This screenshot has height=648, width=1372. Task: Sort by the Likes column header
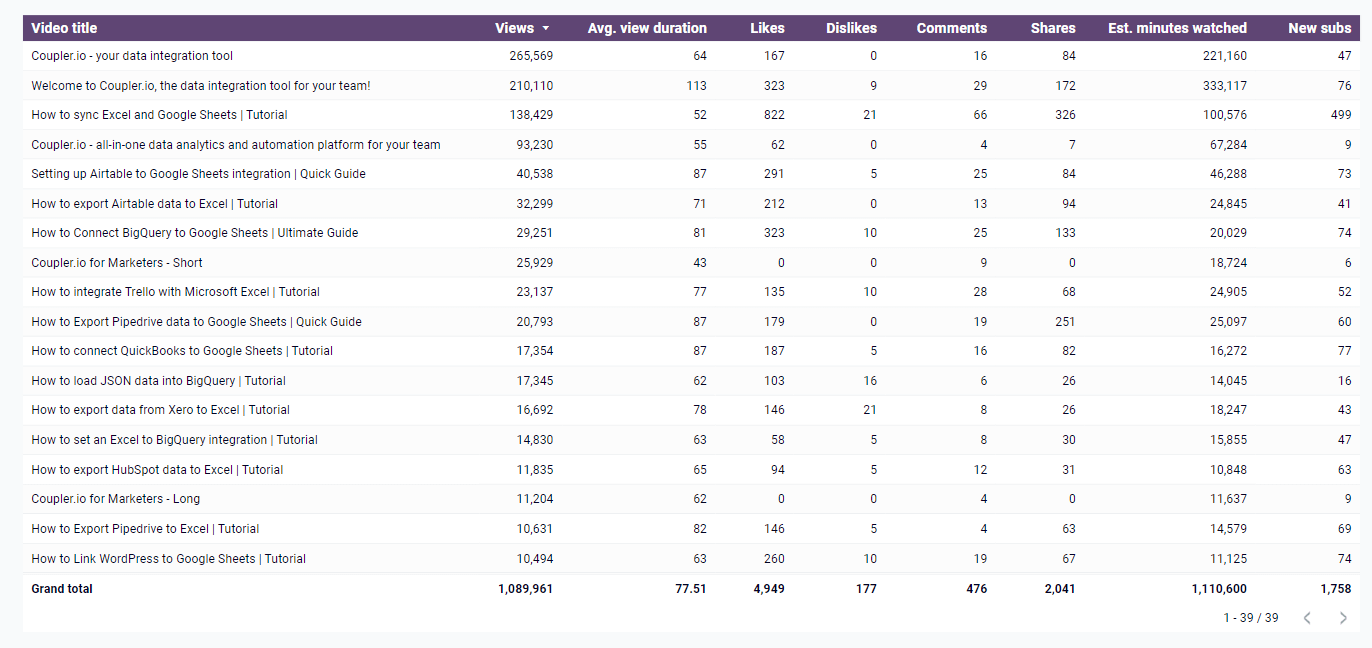[767, 28]
